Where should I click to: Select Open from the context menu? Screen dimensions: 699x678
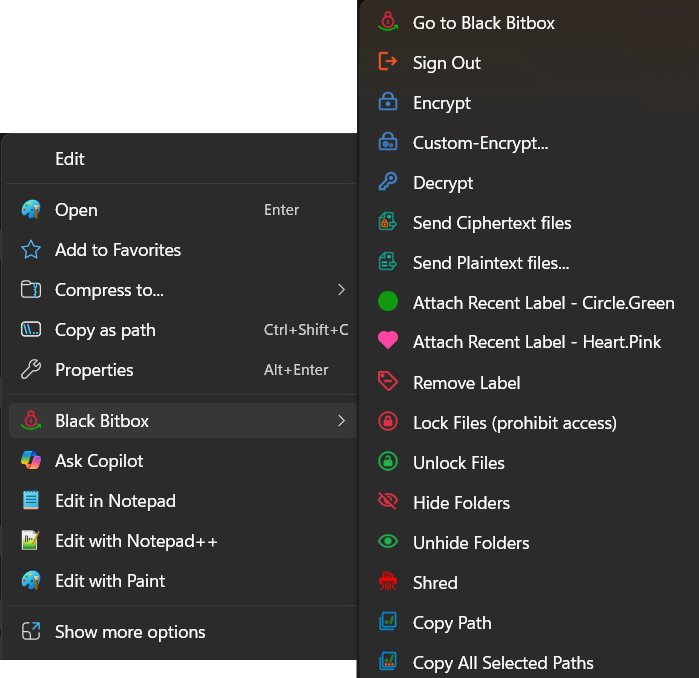point(76,210)
